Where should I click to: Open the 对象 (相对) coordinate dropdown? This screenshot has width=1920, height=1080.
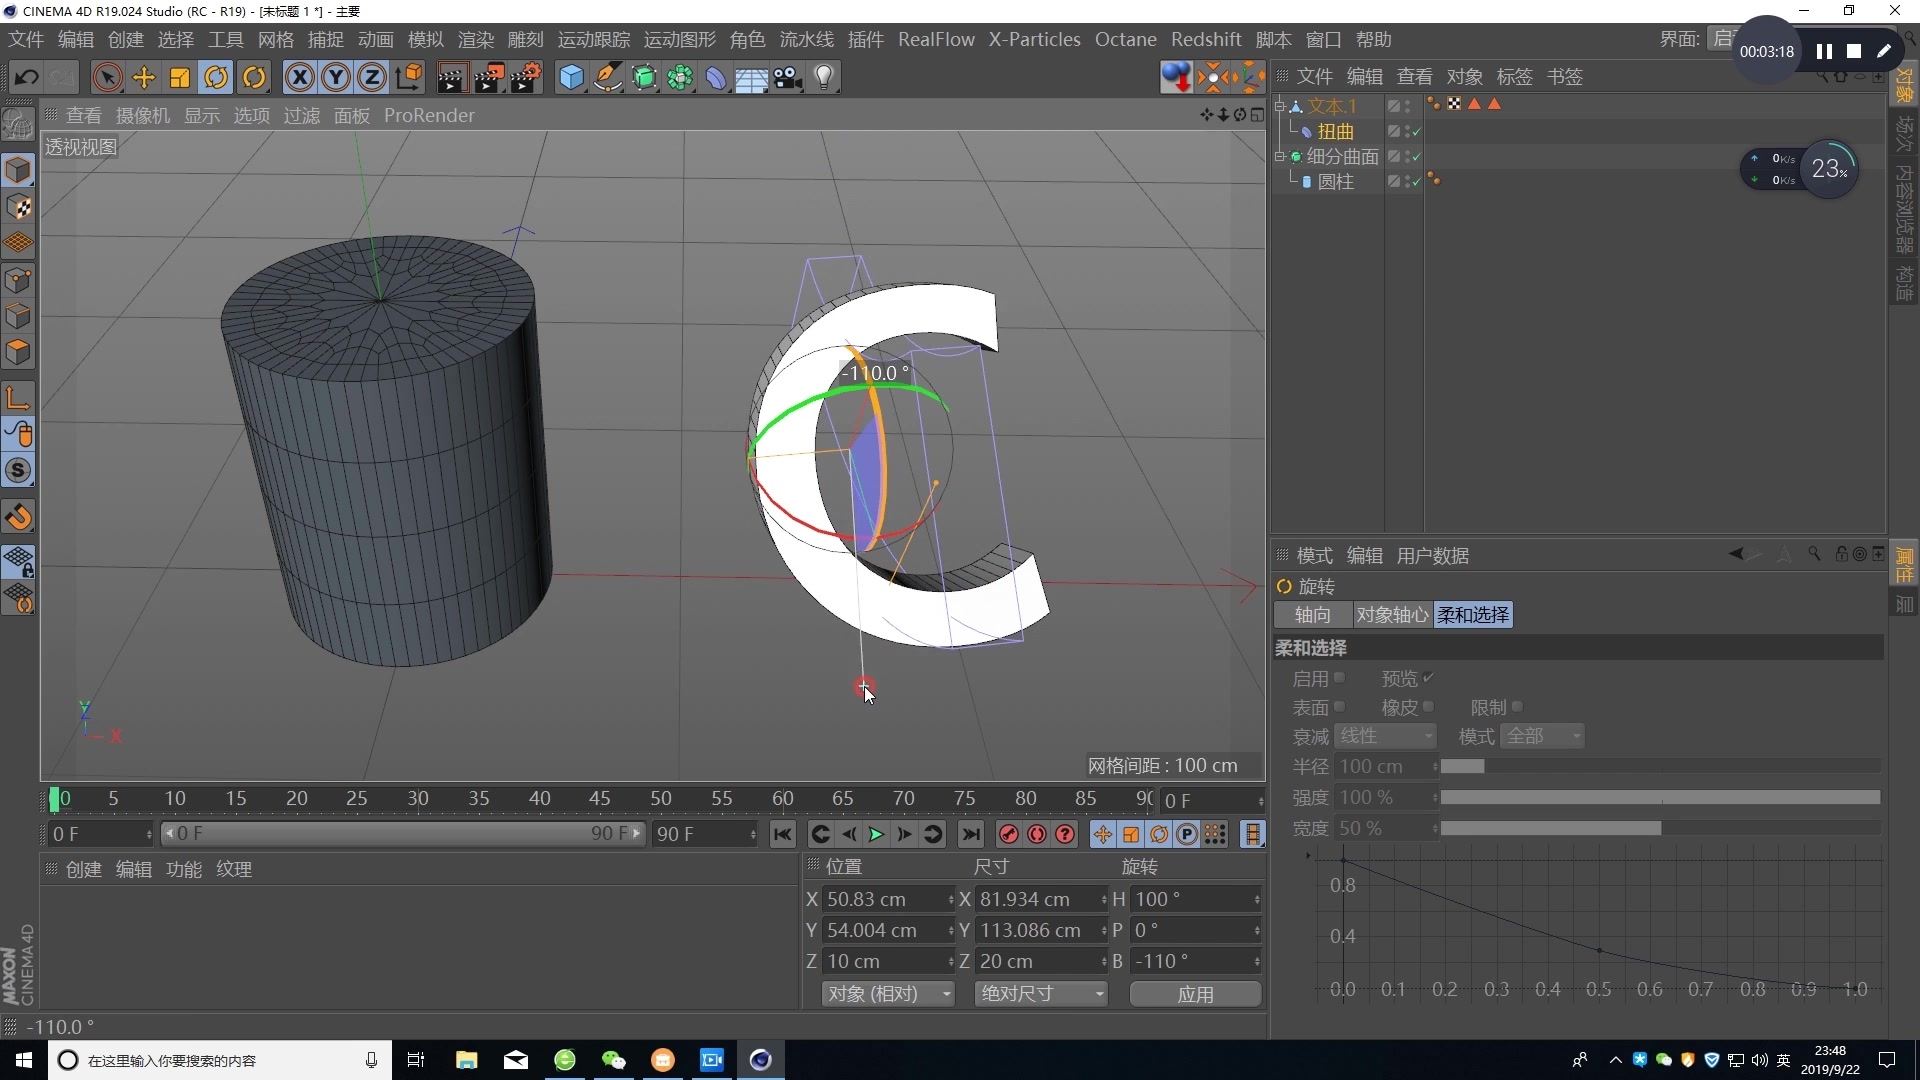click(x=887, y=993)
